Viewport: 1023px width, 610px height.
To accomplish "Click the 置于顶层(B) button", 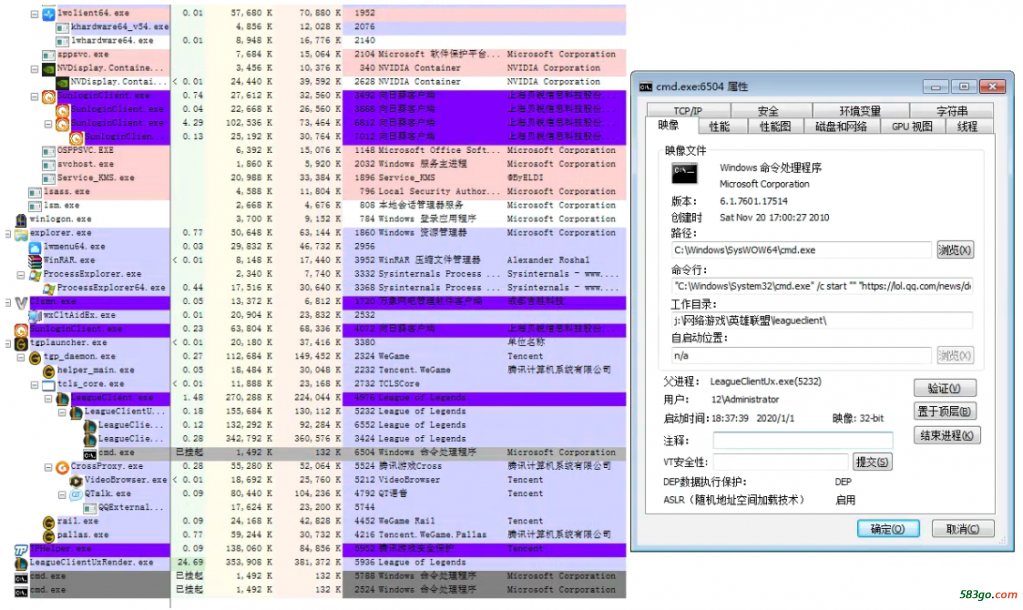I will pos(945,411).
